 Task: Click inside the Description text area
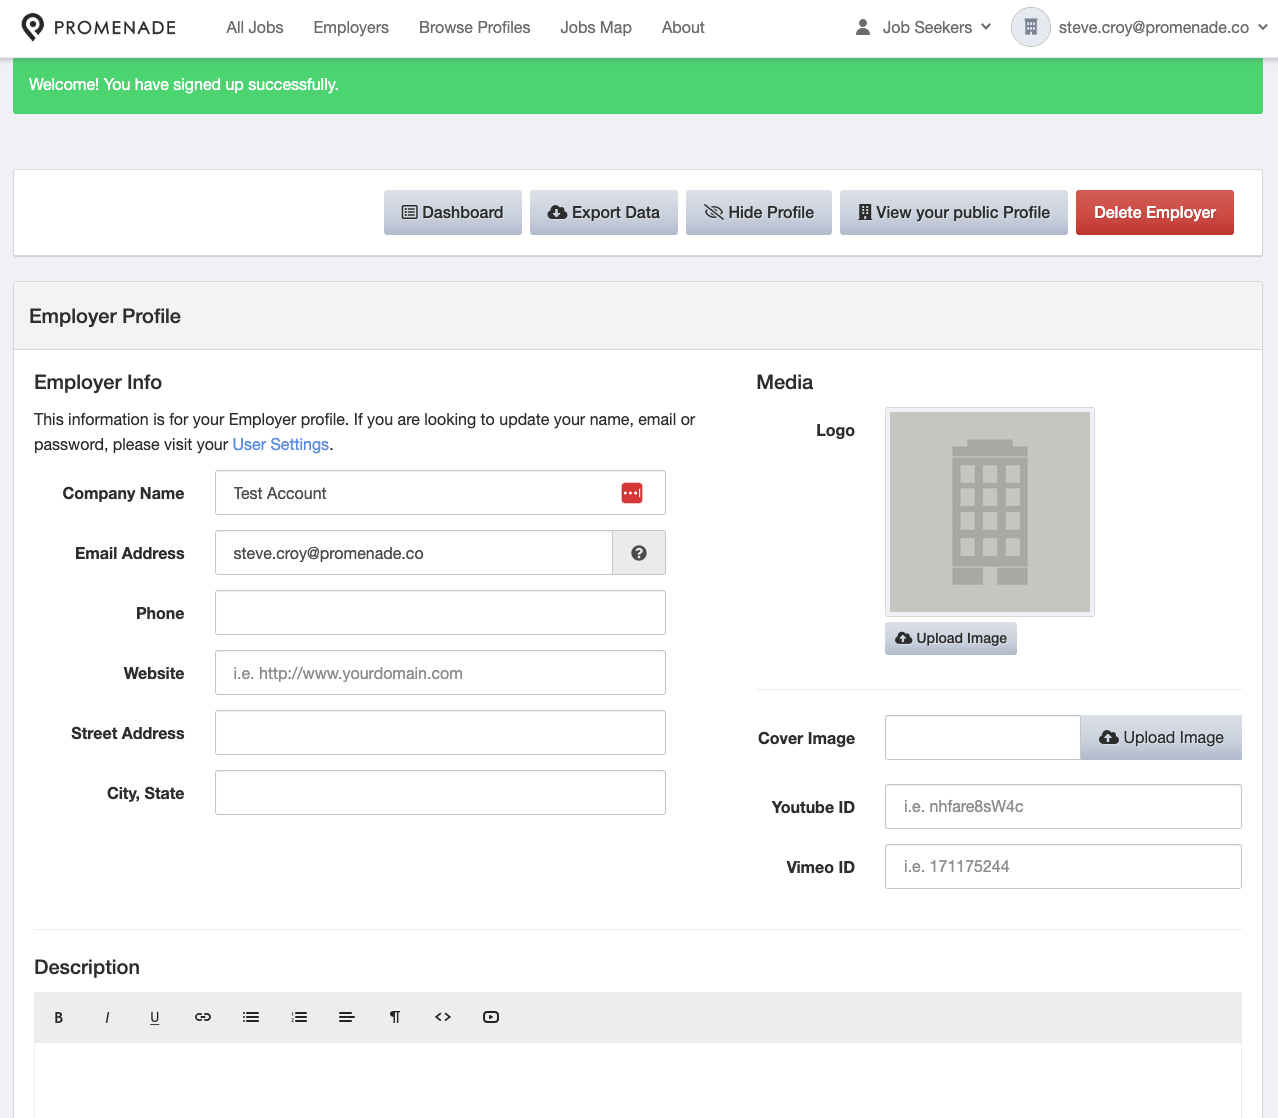[x=638, y=1080]
